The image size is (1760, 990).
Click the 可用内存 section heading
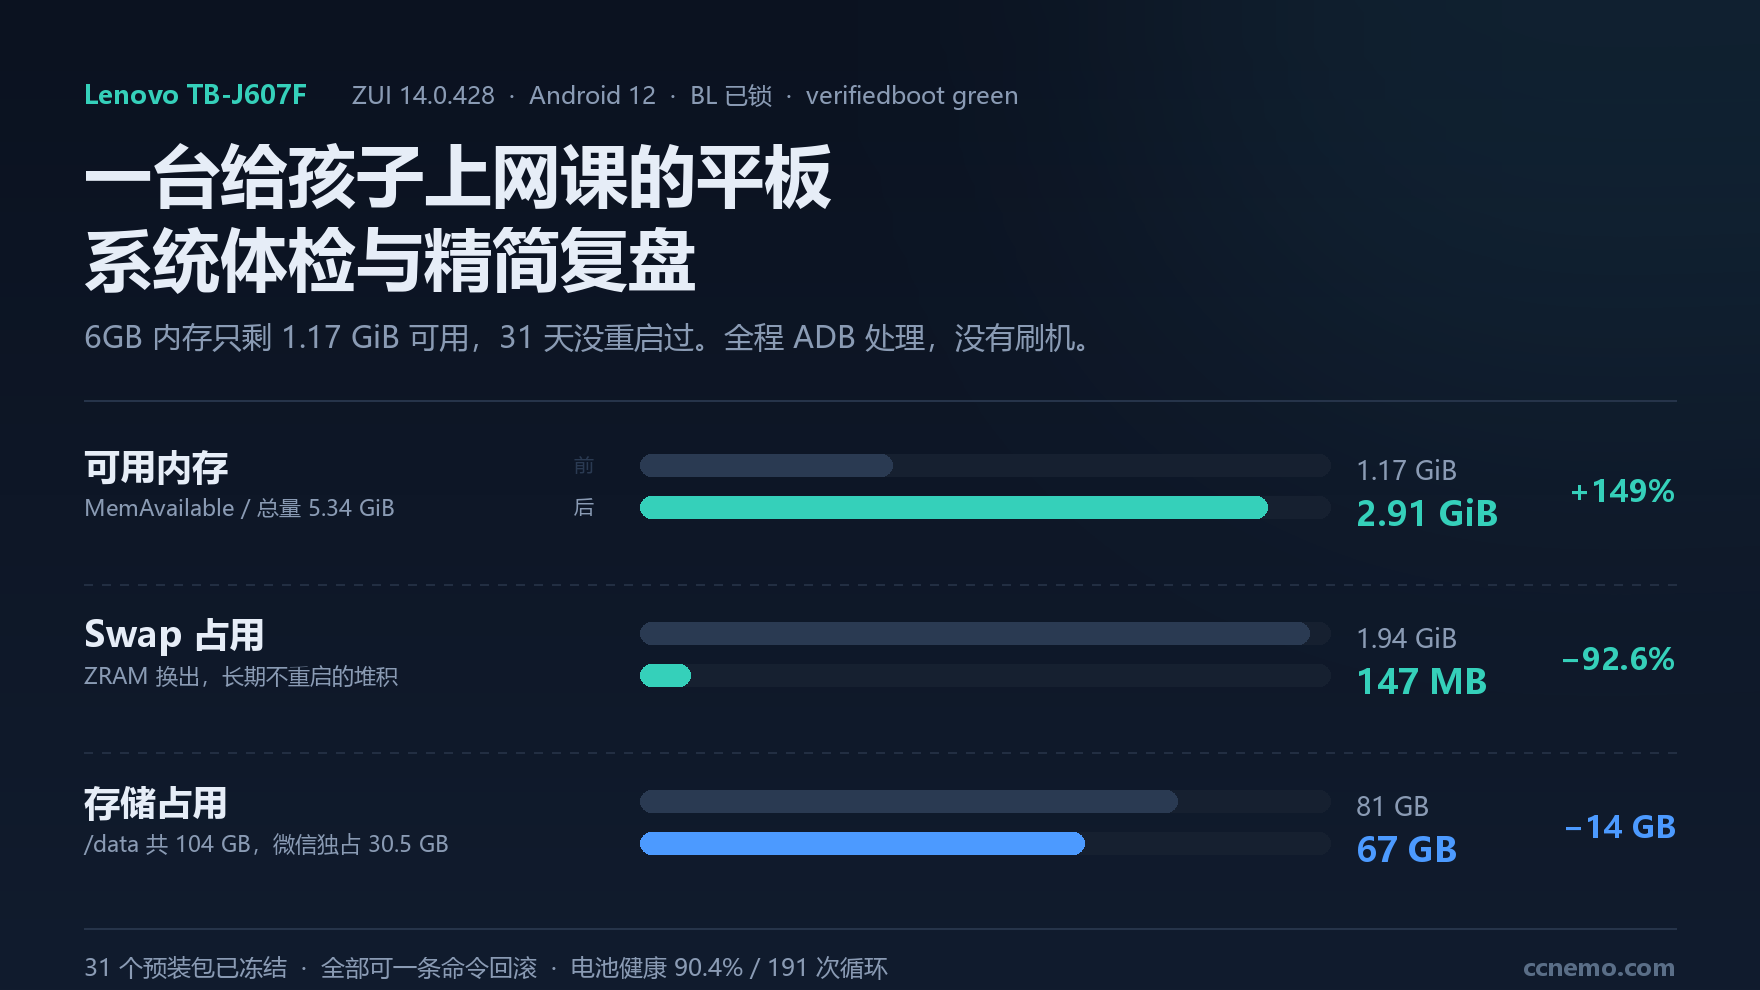tap(156, 467)
